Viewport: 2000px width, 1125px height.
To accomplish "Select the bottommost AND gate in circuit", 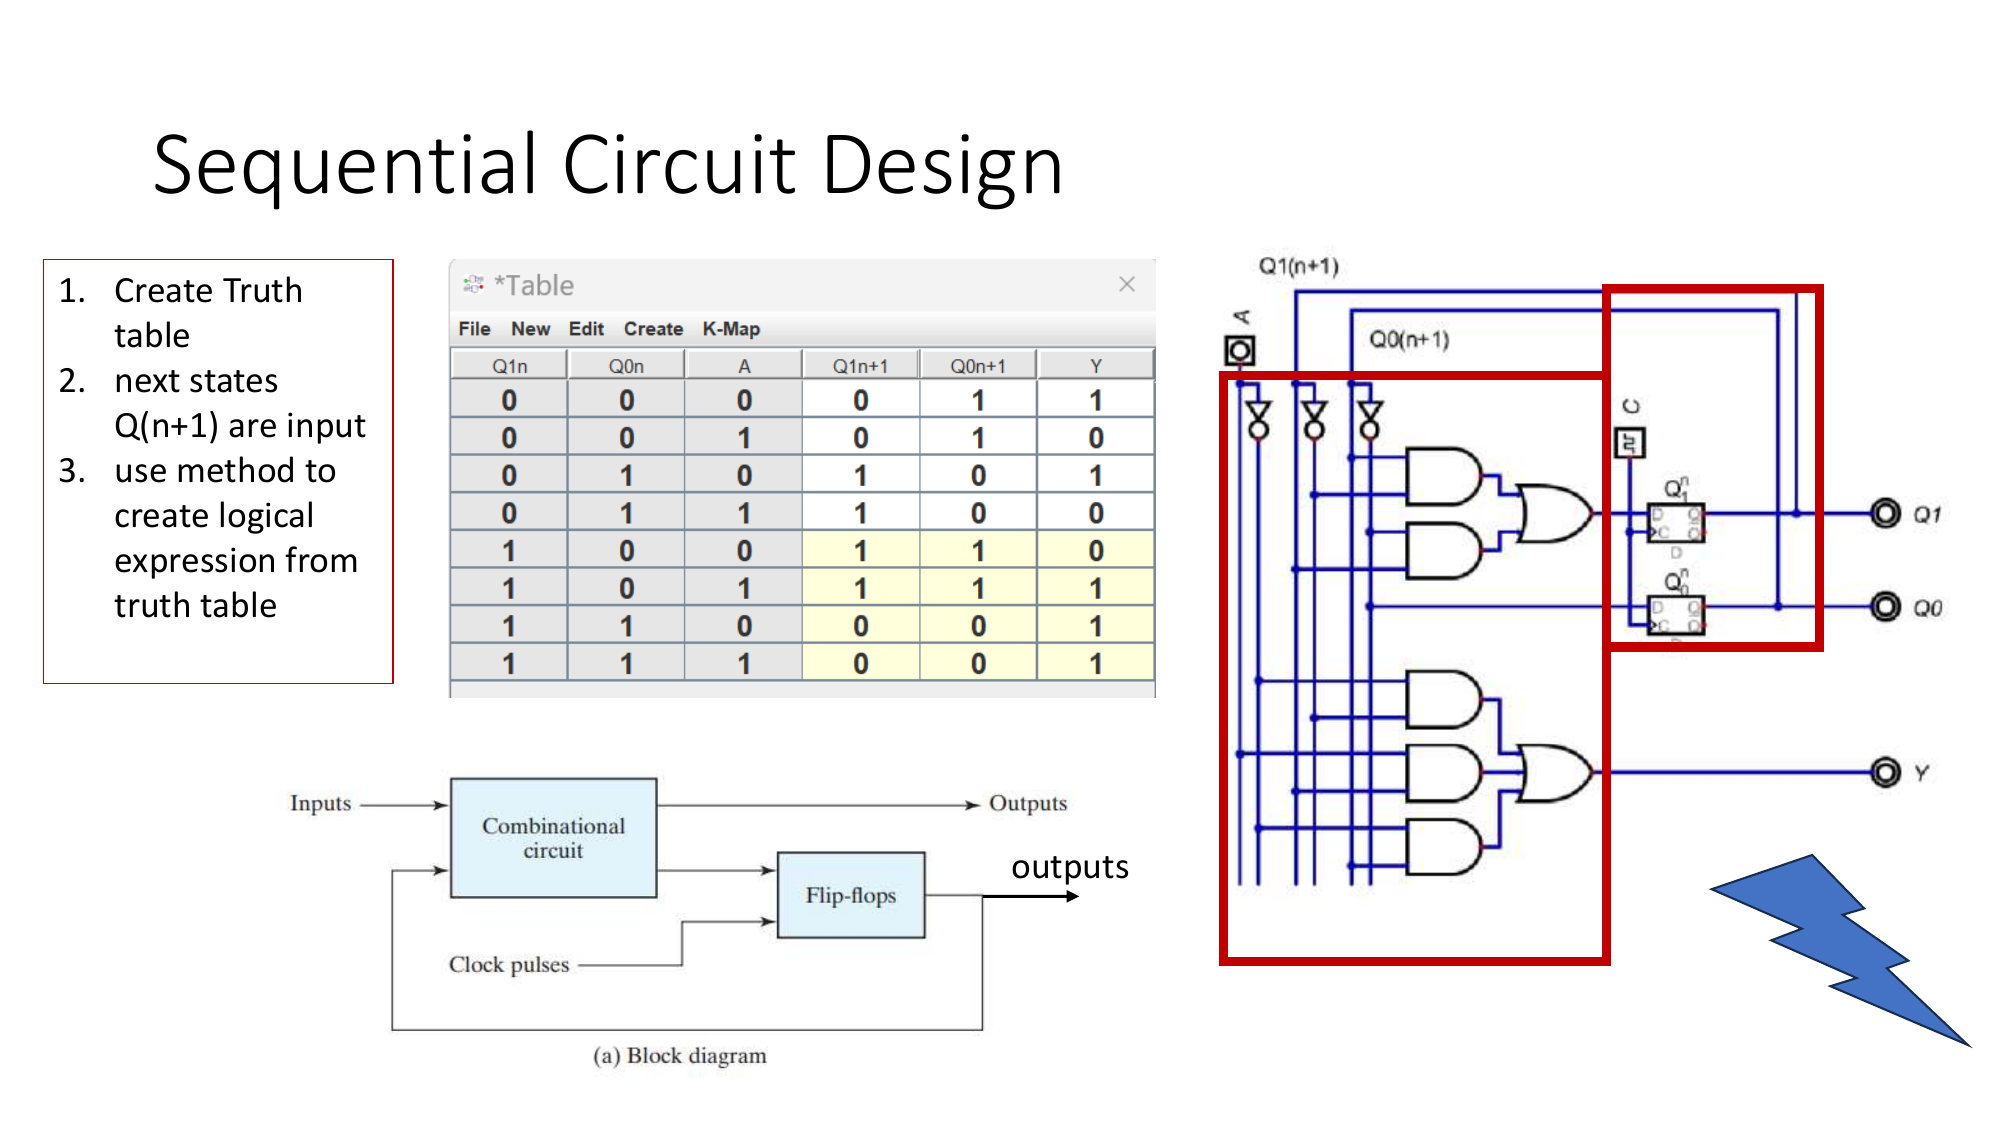I will 1443,847.
